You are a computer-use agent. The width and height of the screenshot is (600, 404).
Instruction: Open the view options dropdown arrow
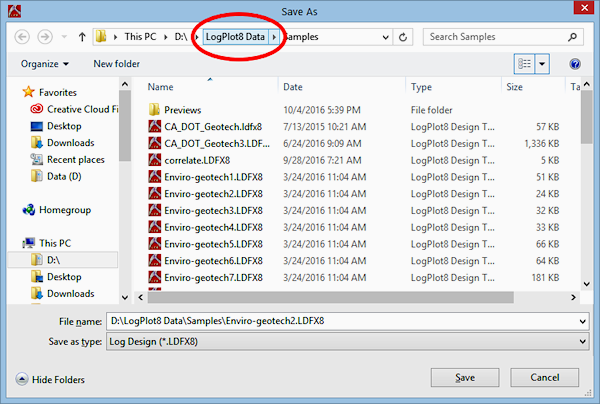click(x=543, y=64)
